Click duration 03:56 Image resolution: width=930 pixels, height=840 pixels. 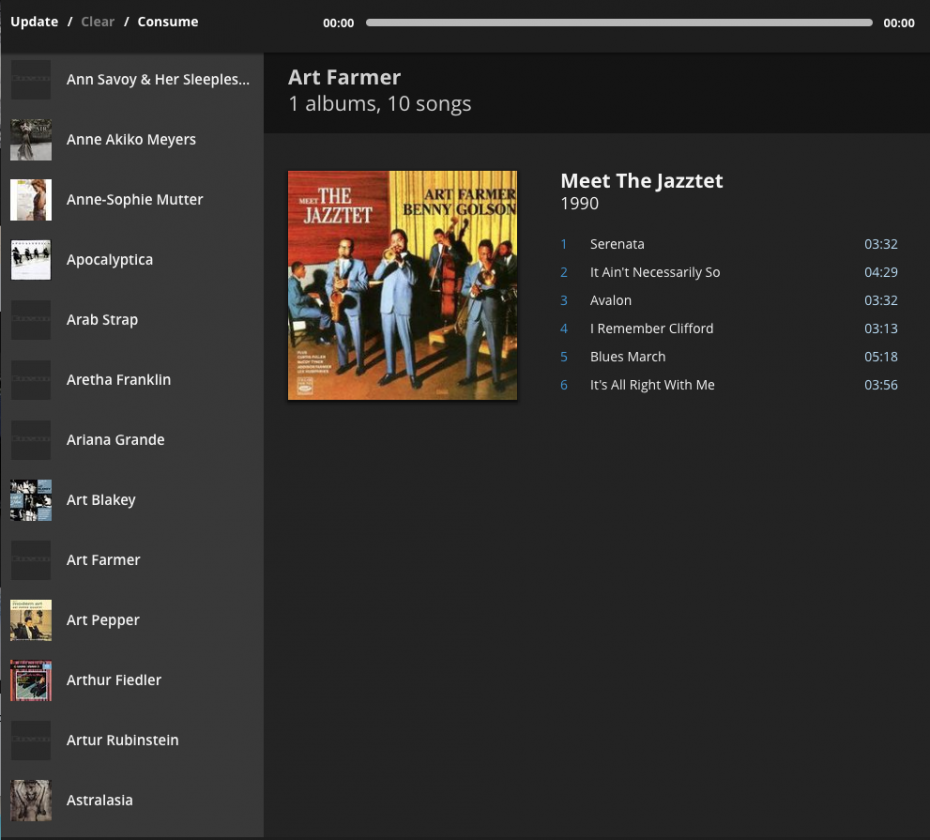881,385
